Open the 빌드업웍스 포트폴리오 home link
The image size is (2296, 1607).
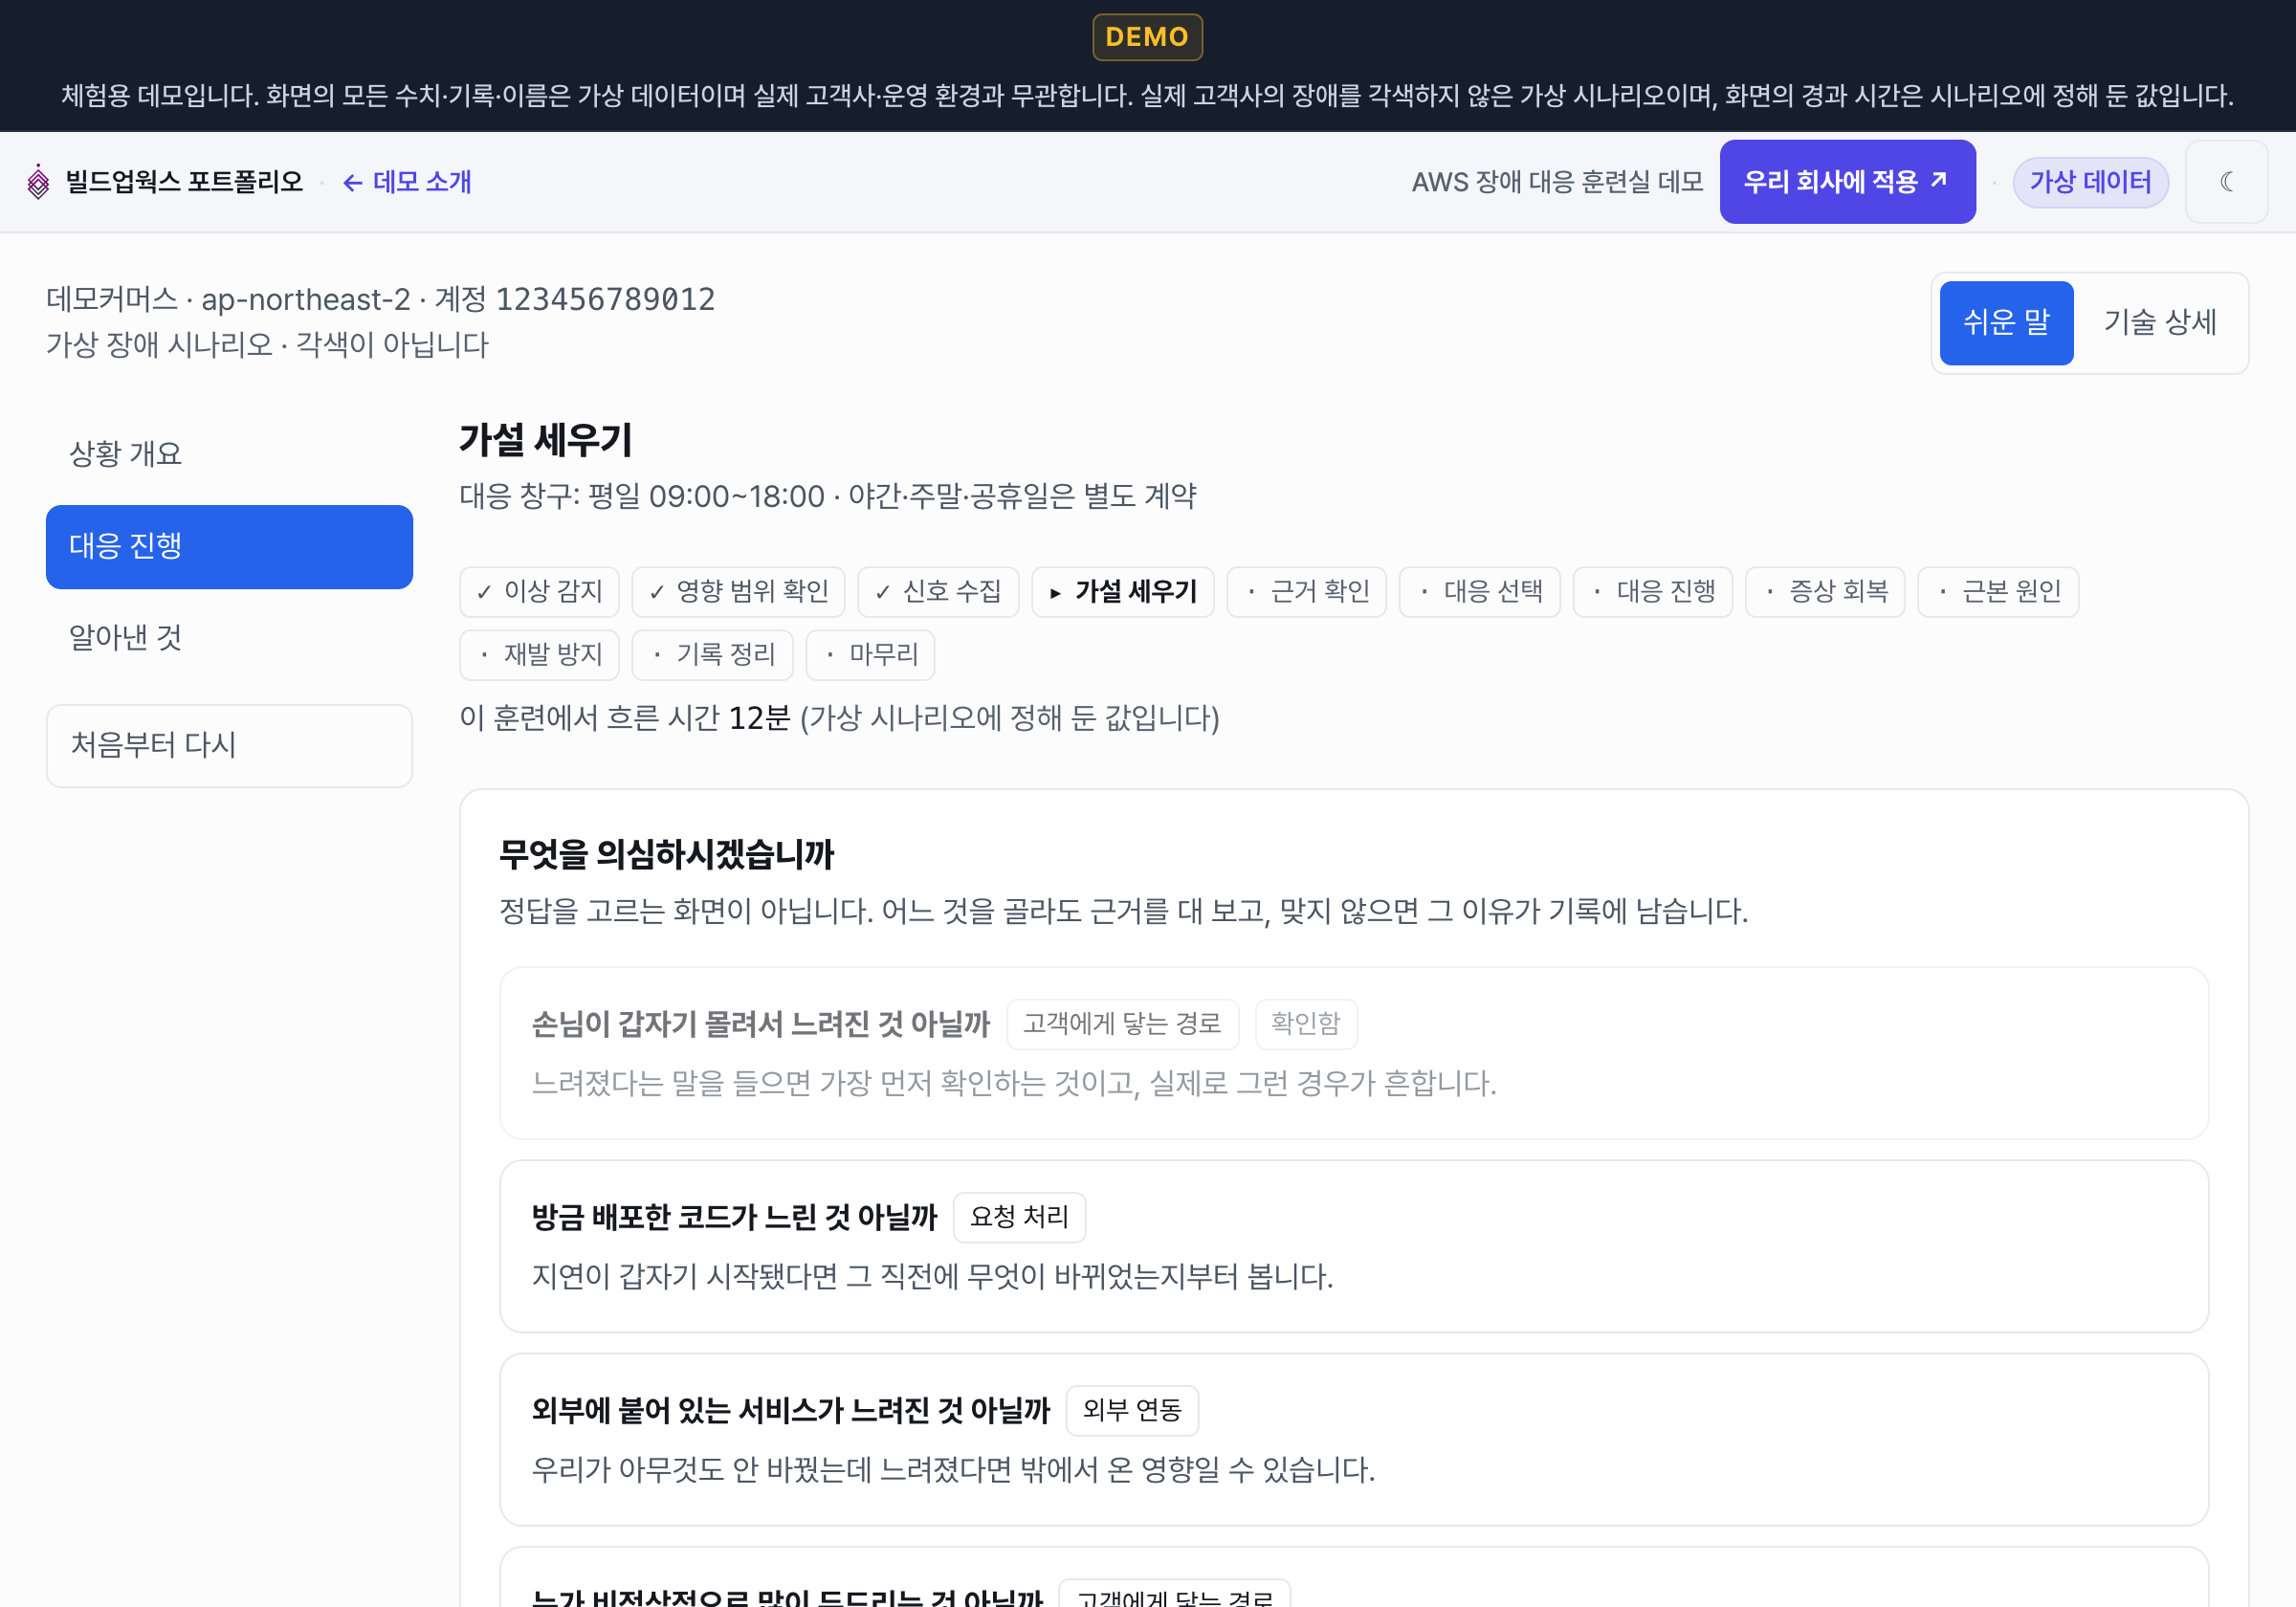click(x=184, y=182)
